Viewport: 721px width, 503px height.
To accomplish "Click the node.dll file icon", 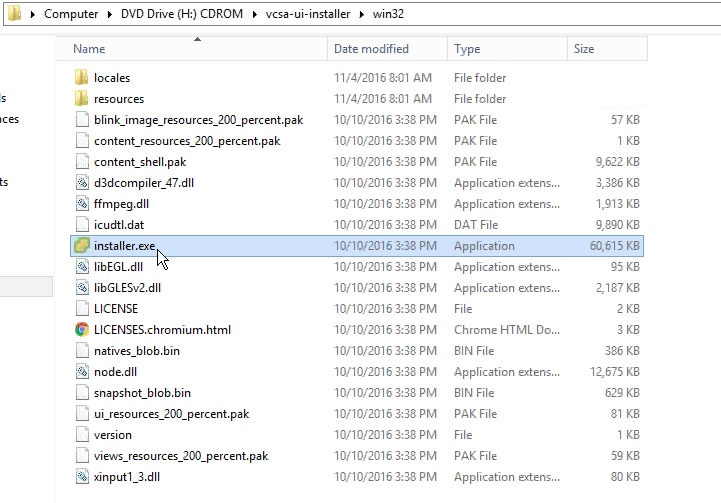I will click(x=82, y=372).
